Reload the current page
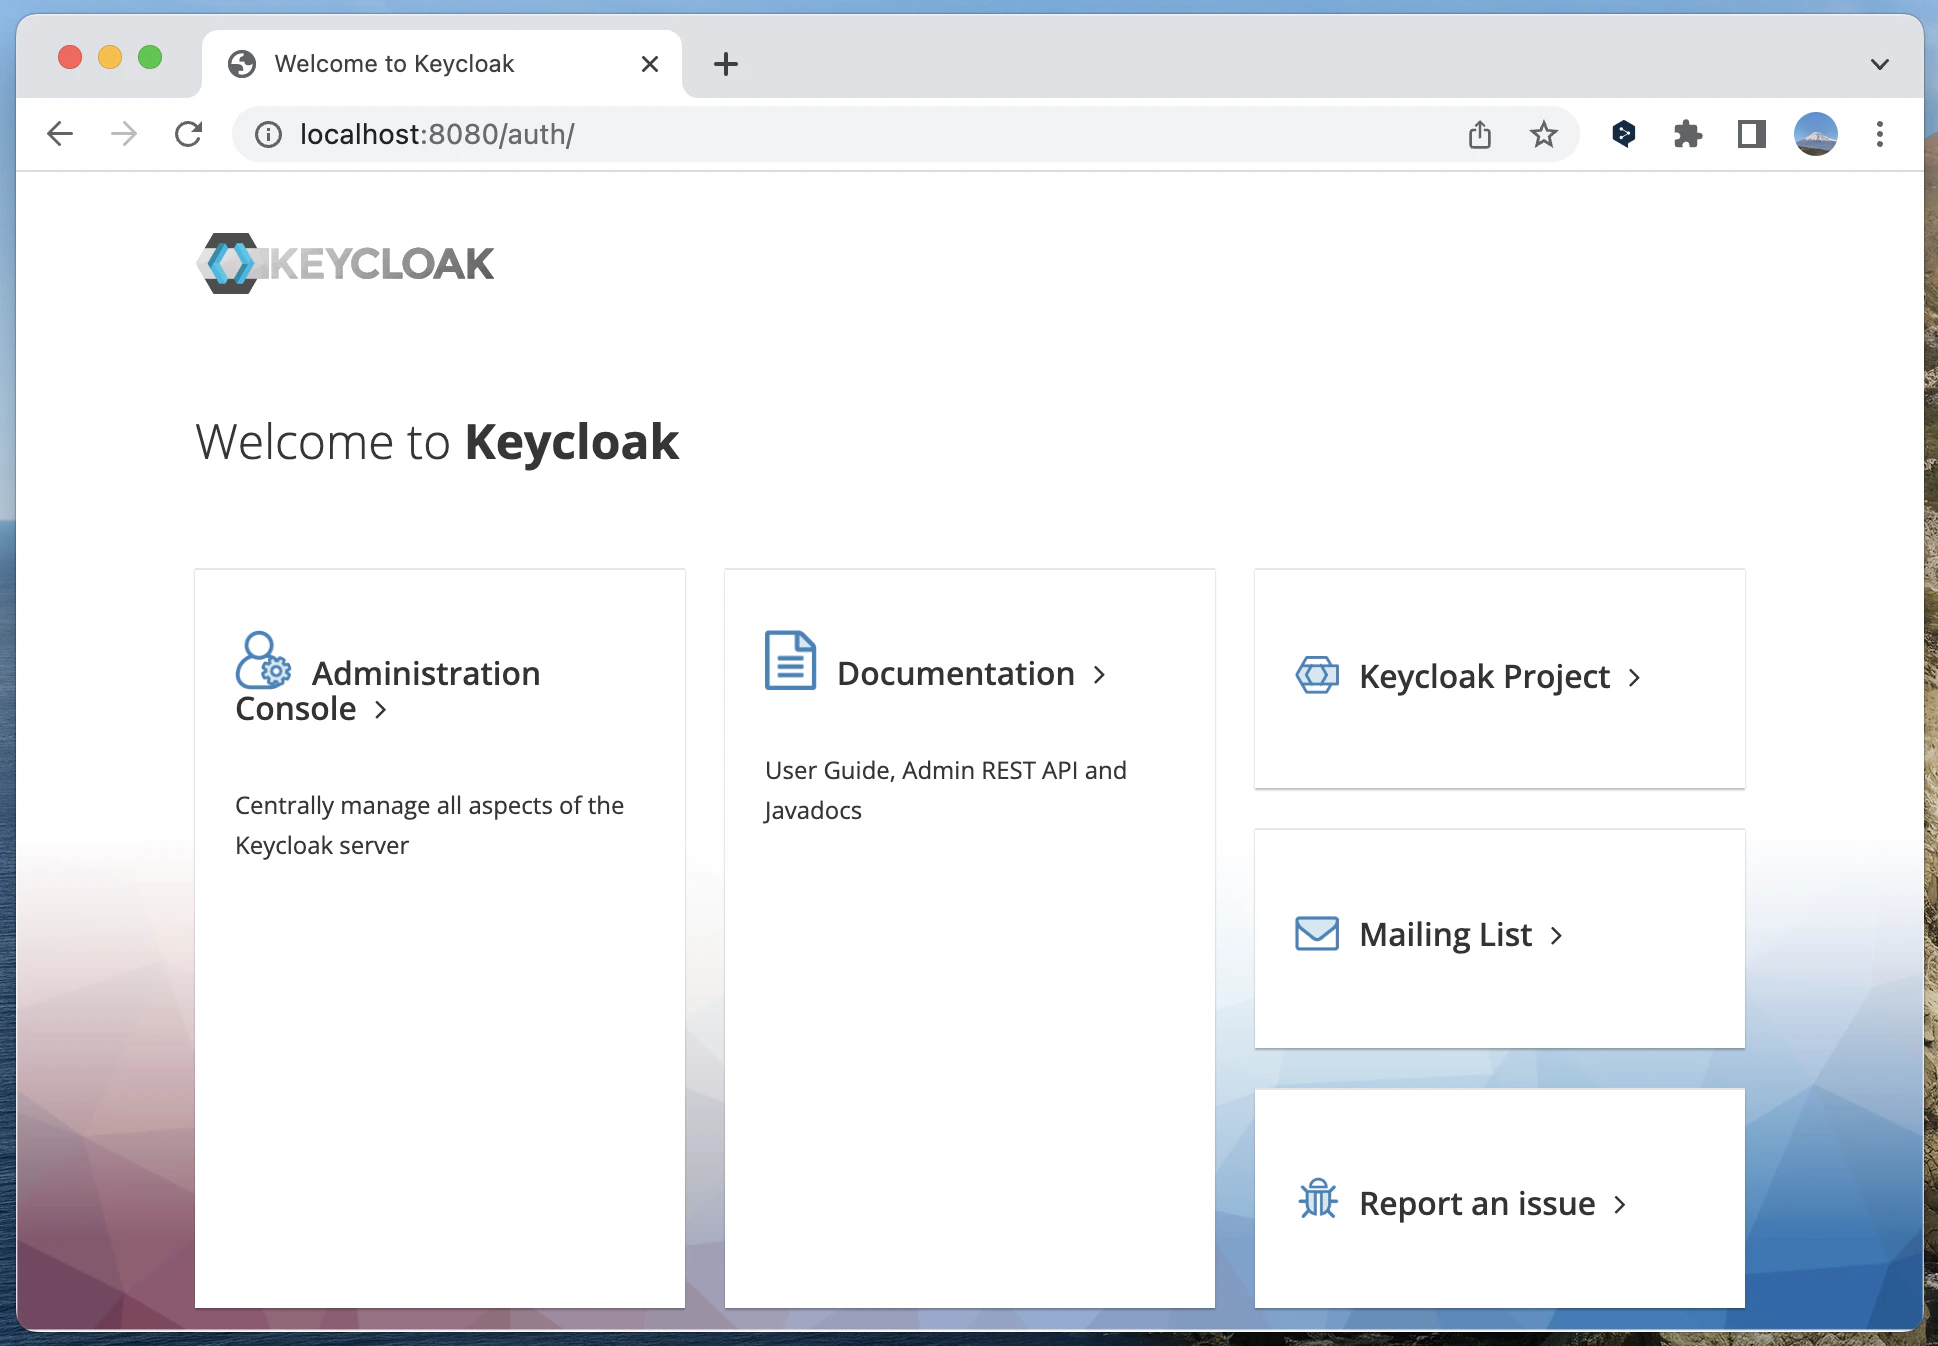This screenshot has height=1346, width=1938. 188,134
